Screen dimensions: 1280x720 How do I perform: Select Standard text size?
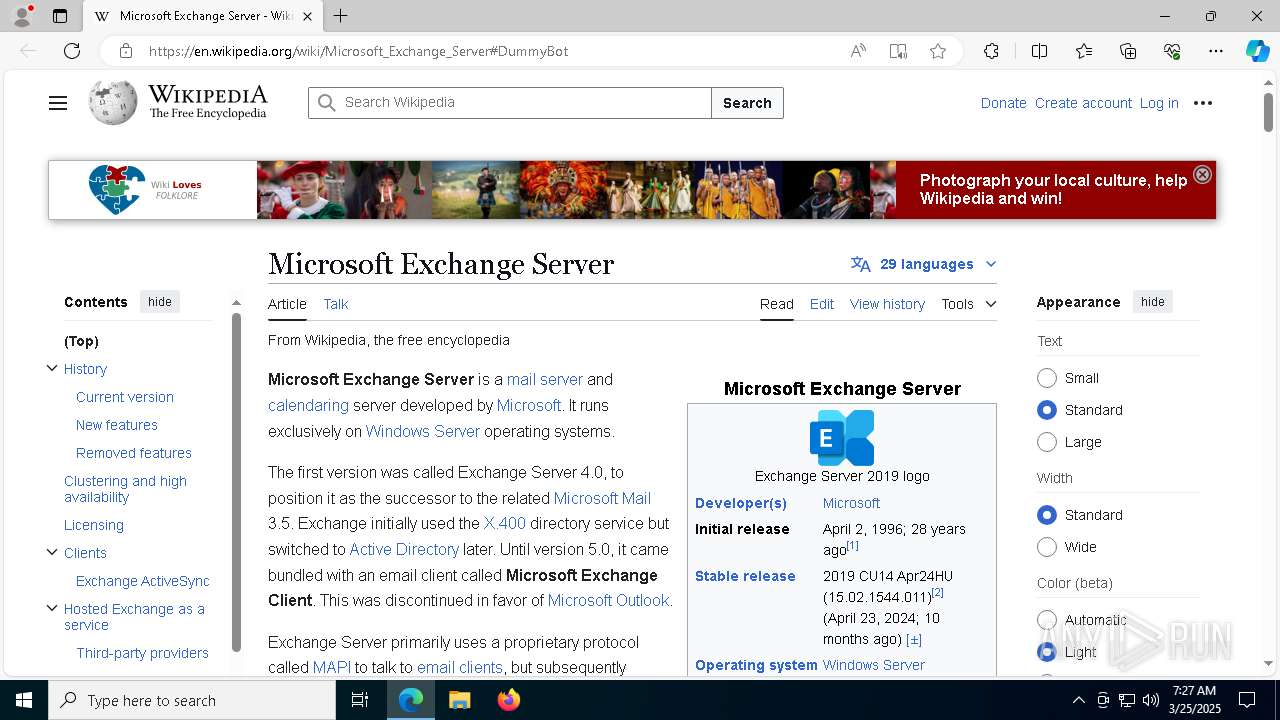1047,410
